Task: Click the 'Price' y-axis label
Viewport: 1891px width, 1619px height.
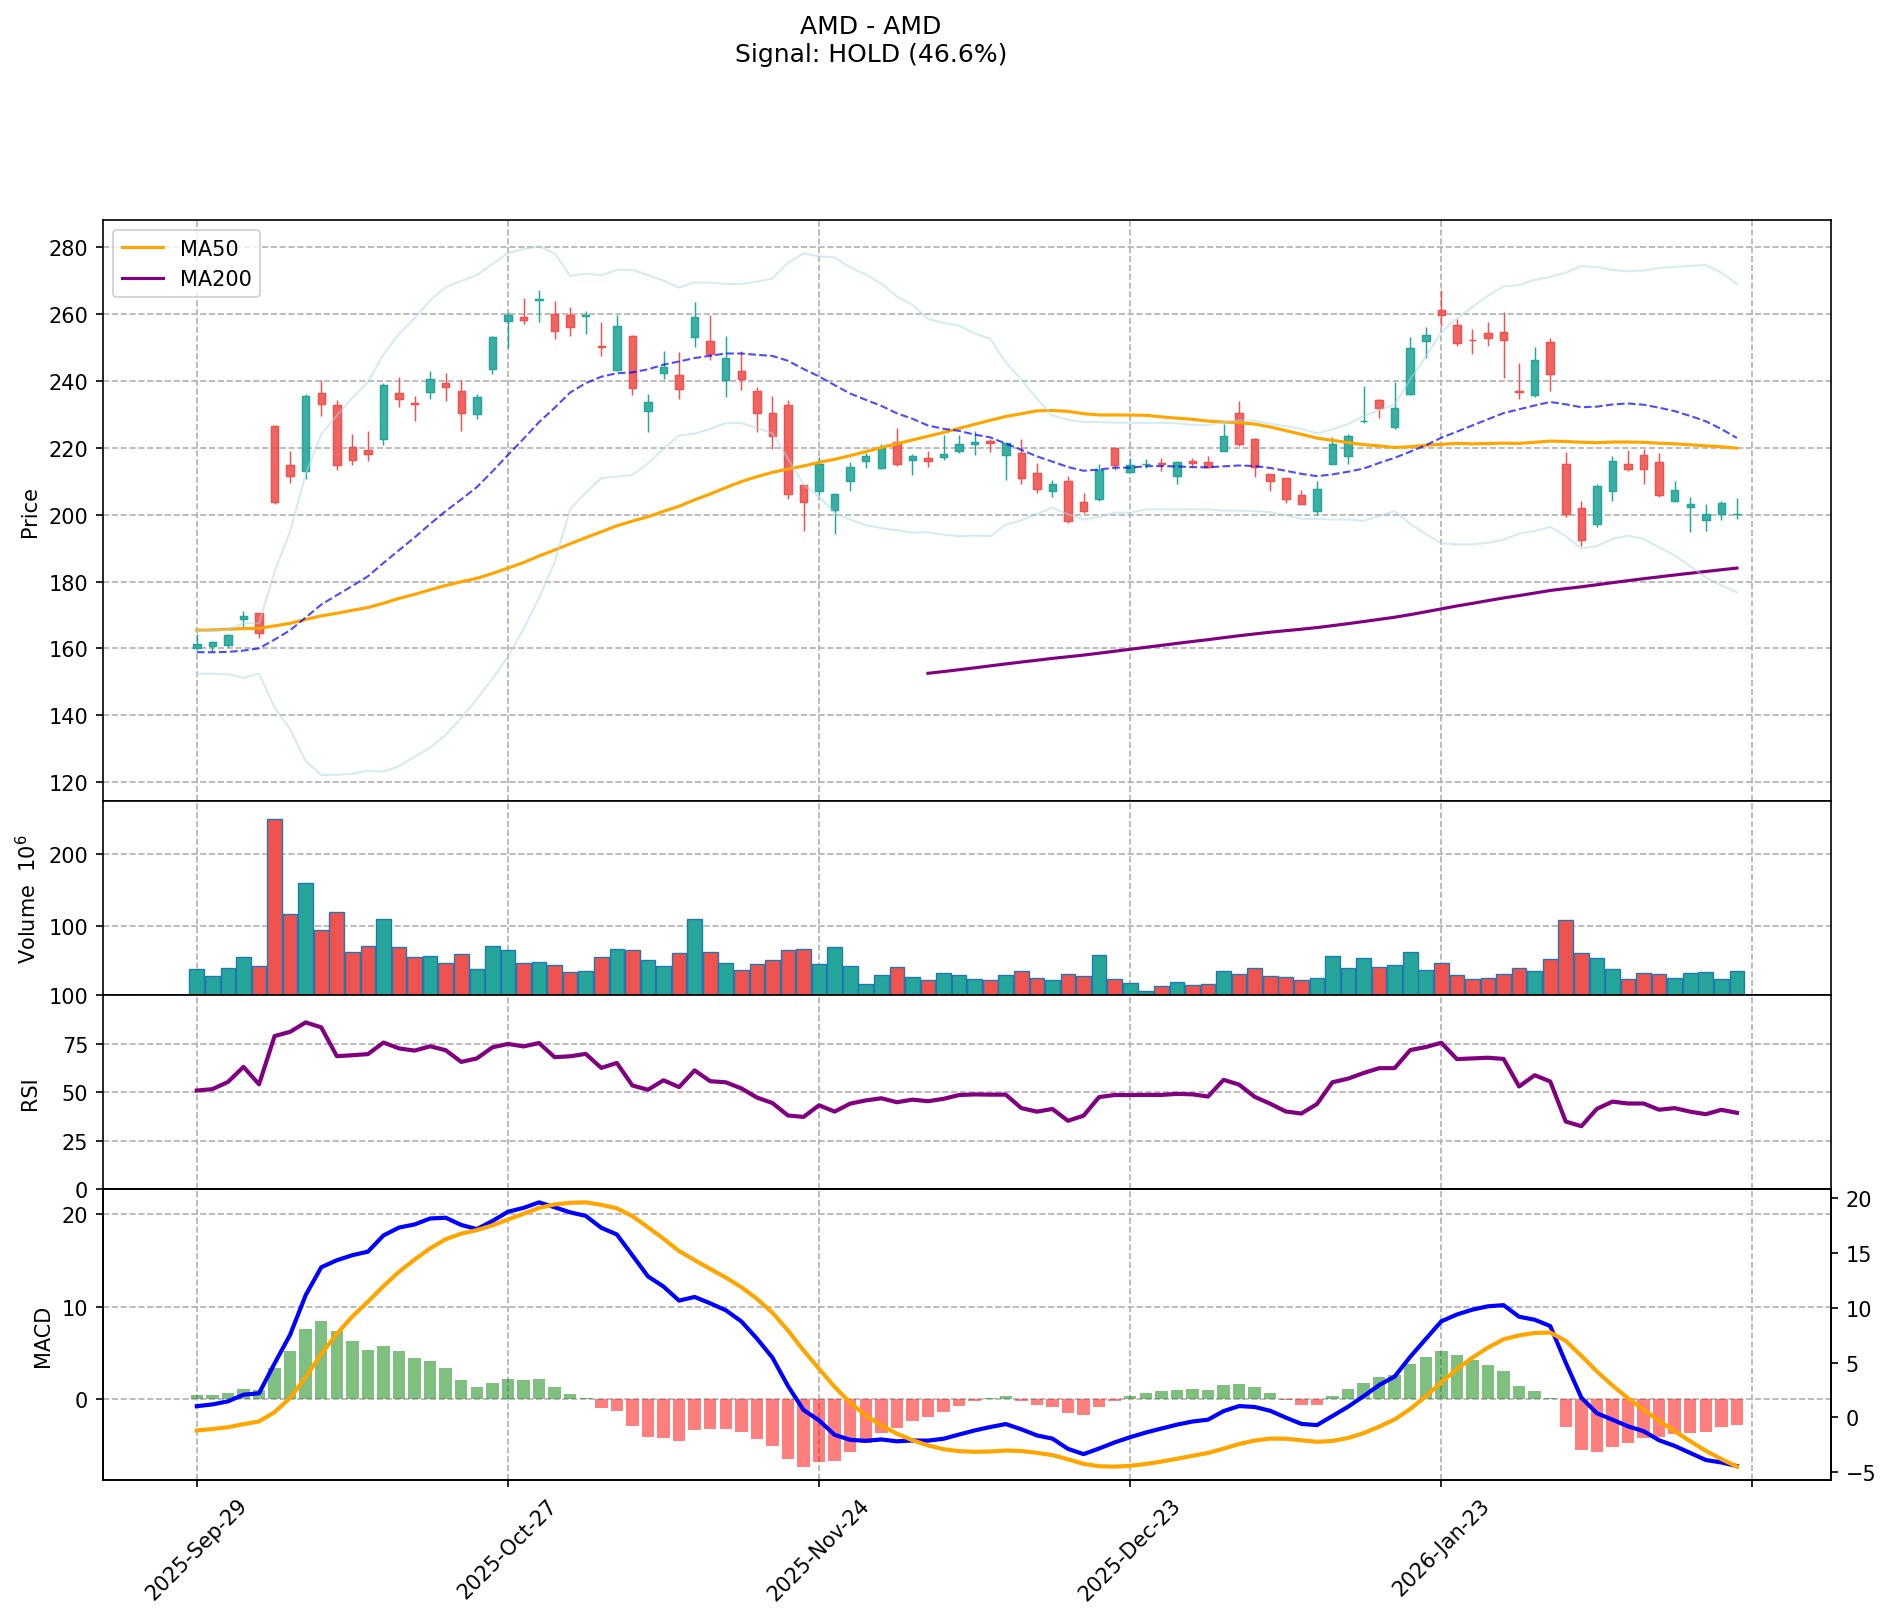Action: pos(30,513)
